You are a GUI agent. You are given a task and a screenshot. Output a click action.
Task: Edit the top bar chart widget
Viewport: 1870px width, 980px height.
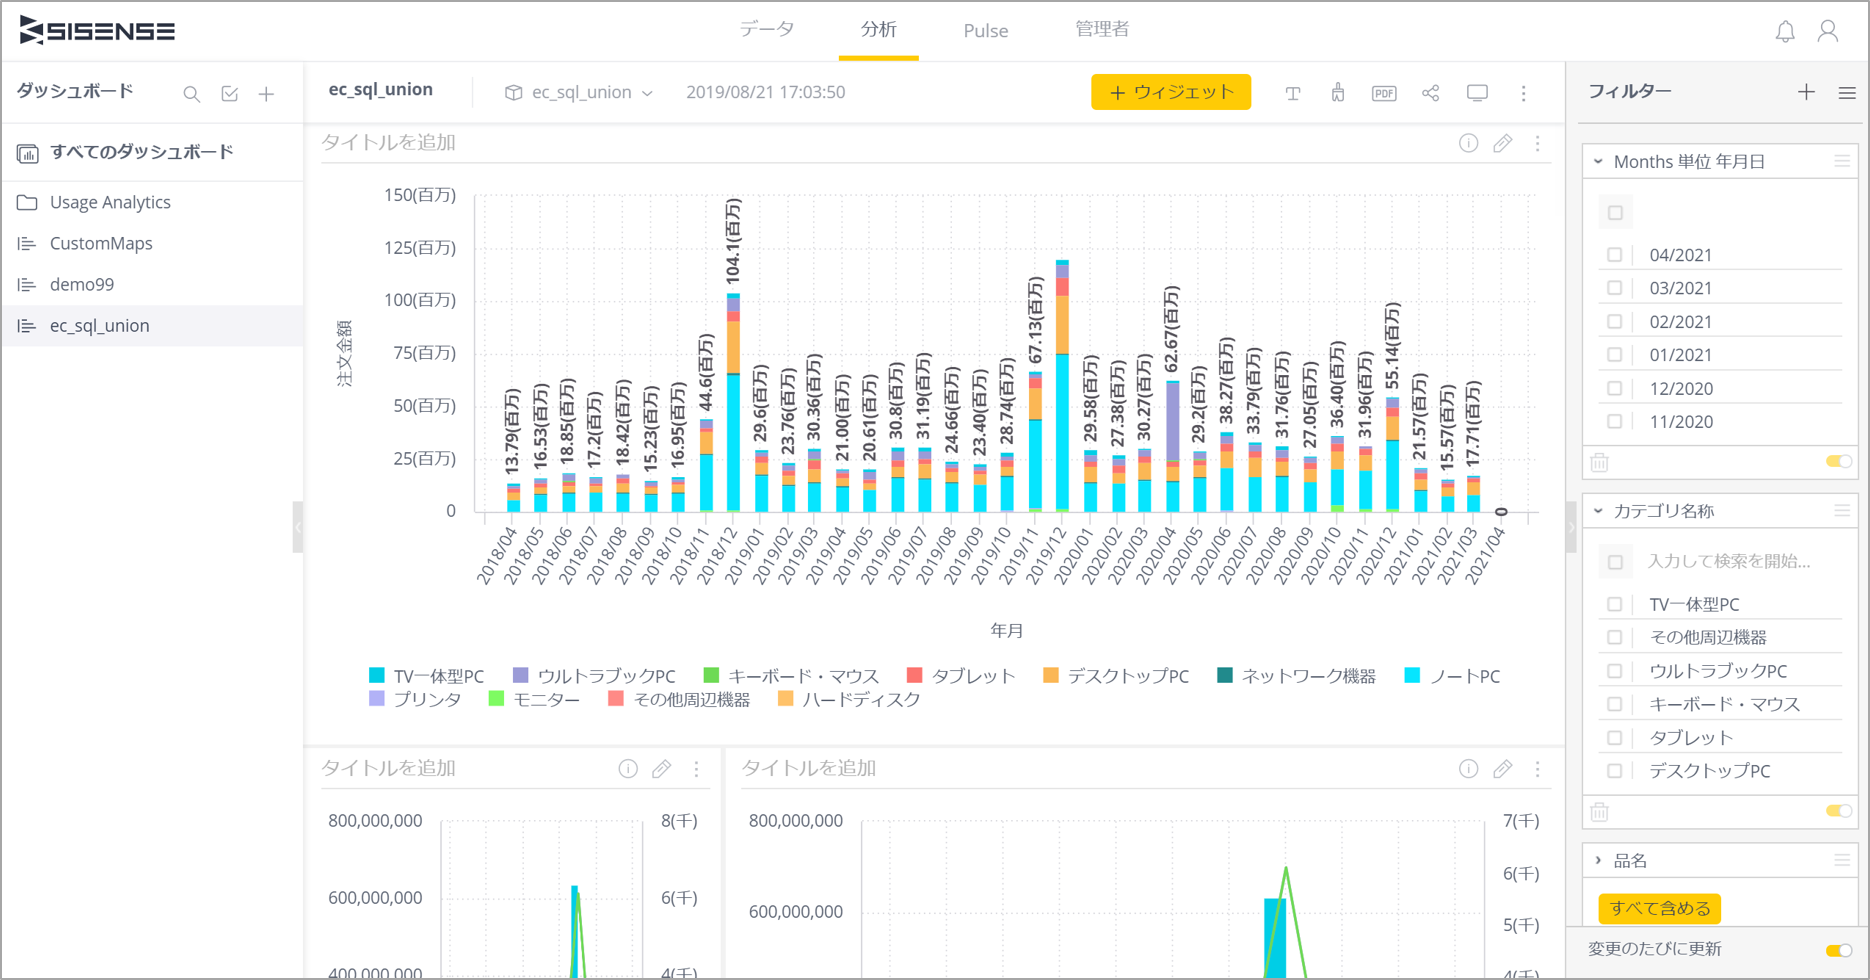click(1502, 143)
